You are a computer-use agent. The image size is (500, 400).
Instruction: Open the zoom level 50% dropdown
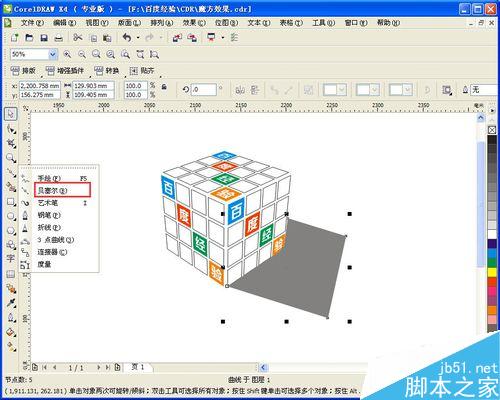[53, 54]
